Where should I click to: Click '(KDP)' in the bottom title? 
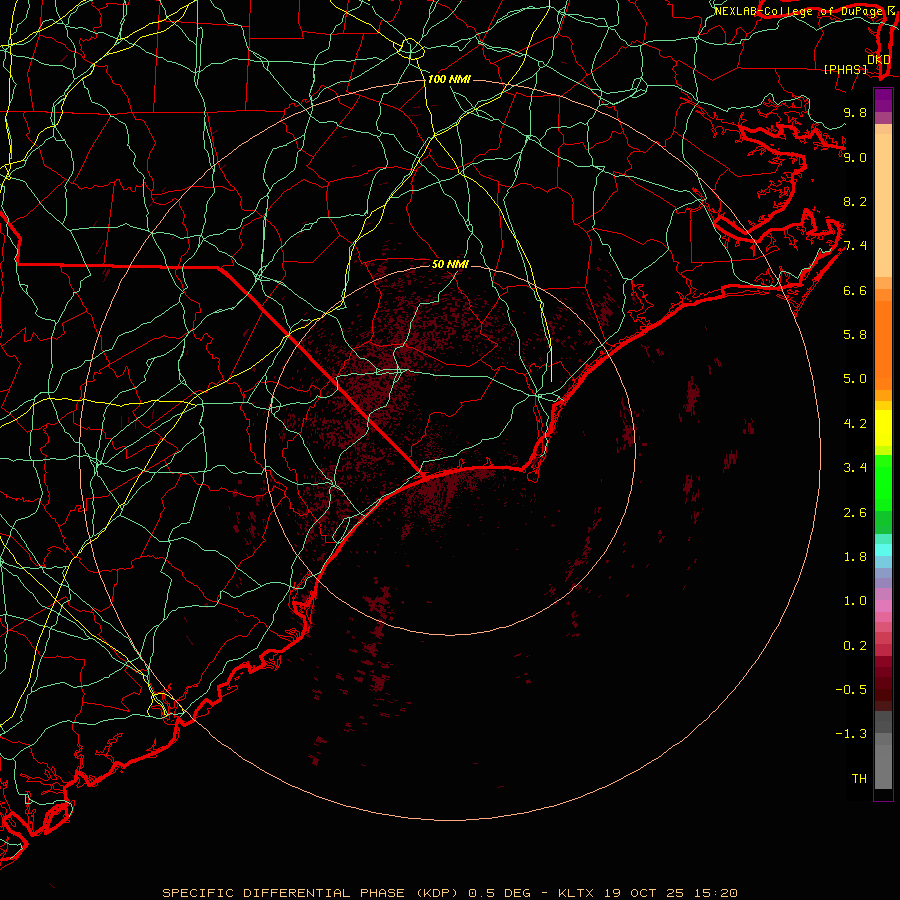tap(436, 893)
